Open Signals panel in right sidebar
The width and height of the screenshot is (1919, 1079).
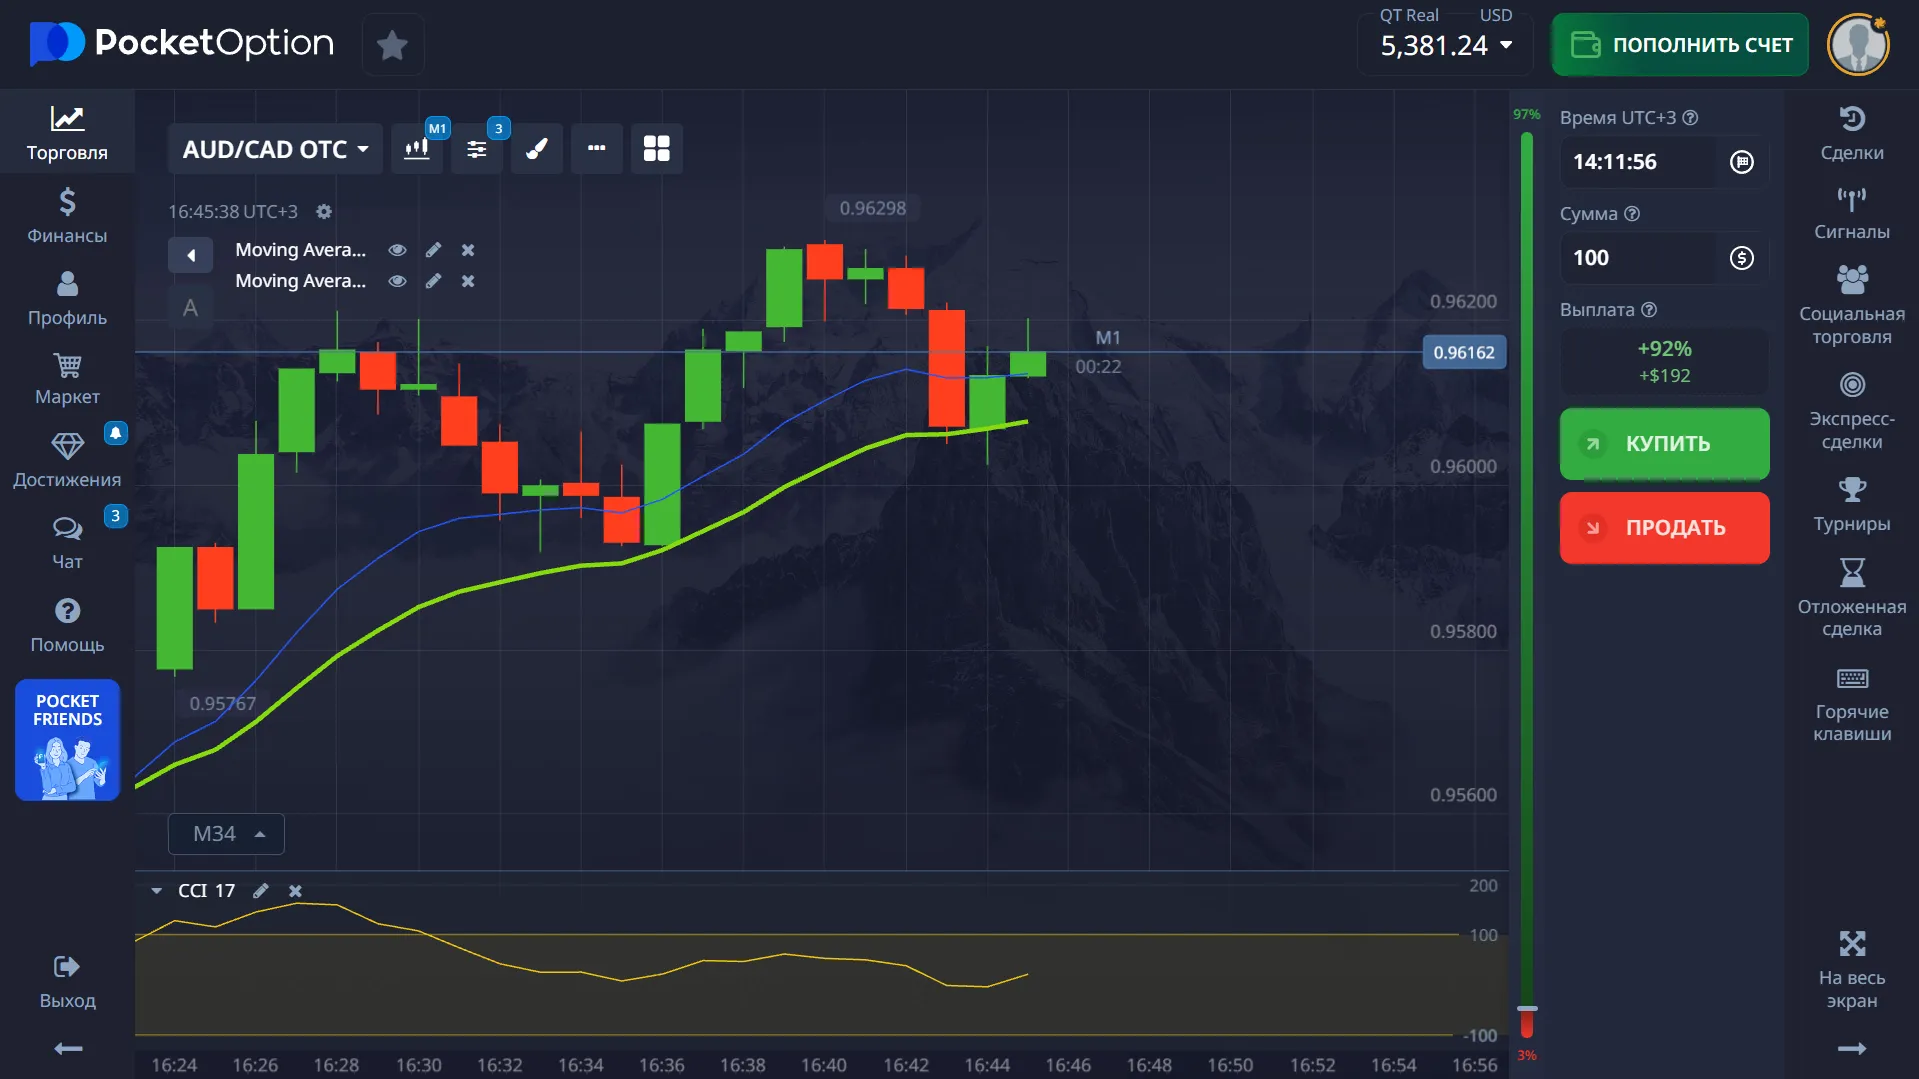tap(1851, 214)
